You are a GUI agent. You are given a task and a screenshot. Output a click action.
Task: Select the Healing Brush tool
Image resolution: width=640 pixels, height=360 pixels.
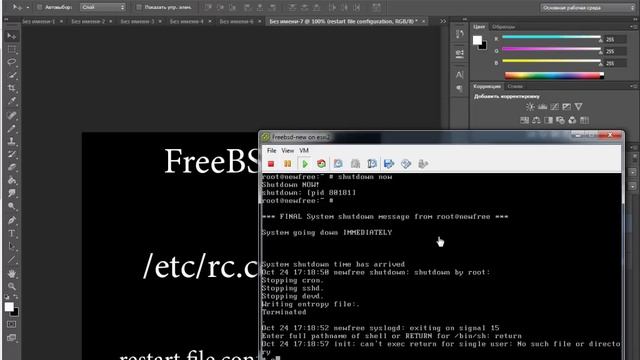[11, 116]
